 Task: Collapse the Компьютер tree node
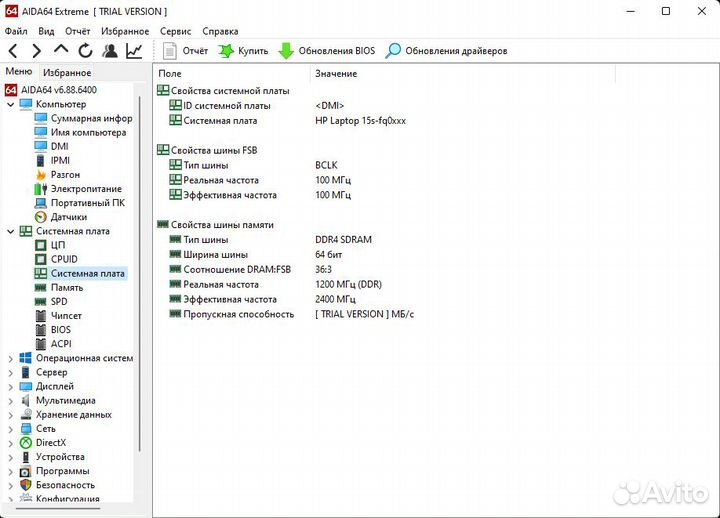click(x=12, y=104)
